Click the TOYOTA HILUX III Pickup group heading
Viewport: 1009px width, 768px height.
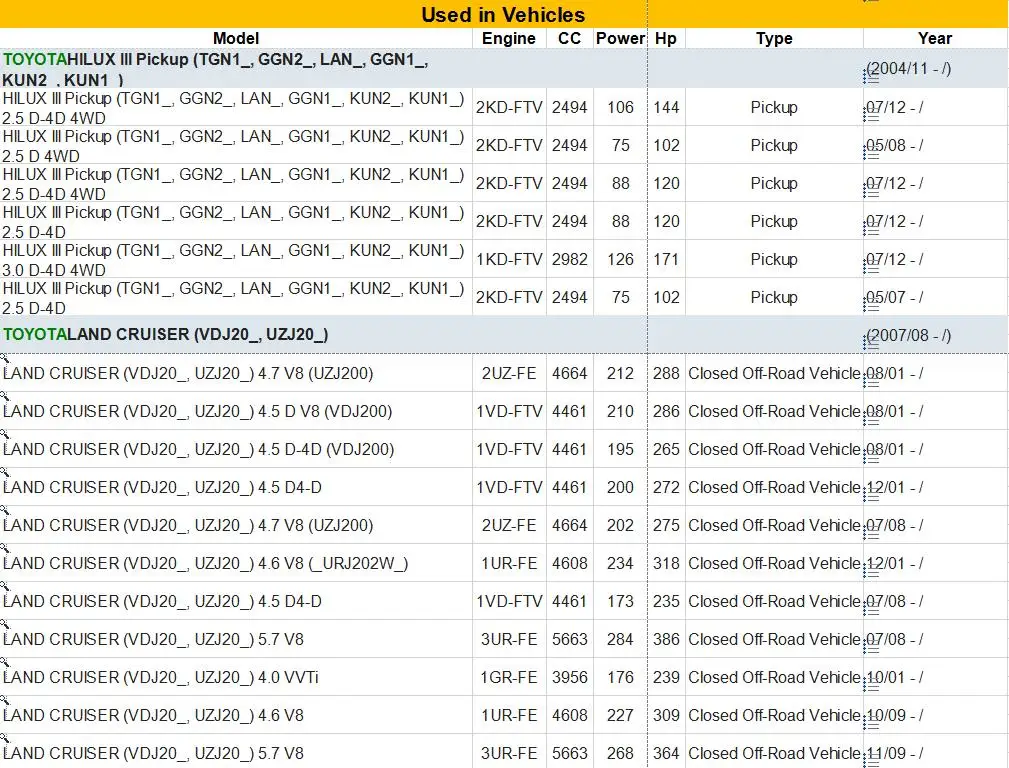pos(216,69)
